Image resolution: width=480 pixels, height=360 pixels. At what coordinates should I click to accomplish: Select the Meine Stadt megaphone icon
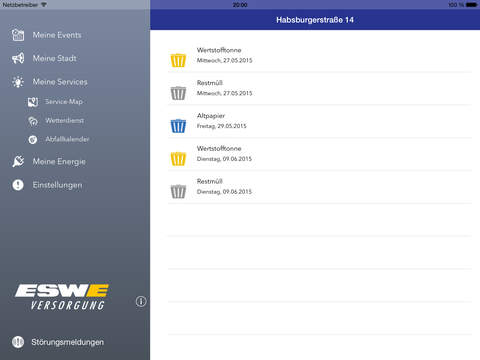pyautogui.click(x=18, y=58)
